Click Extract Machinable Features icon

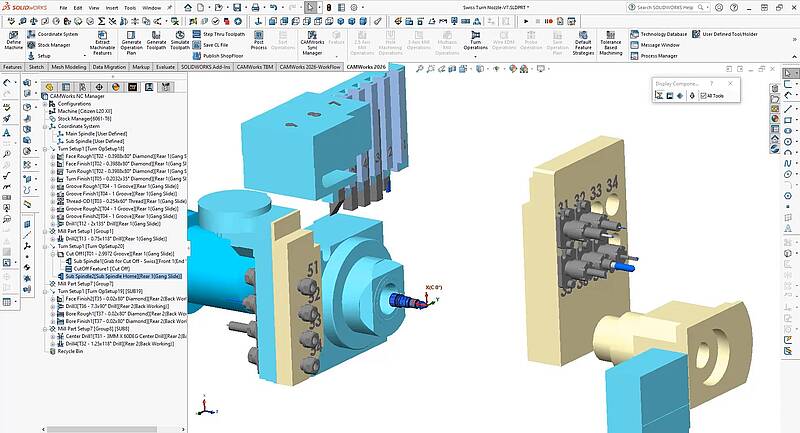[102, 38]
